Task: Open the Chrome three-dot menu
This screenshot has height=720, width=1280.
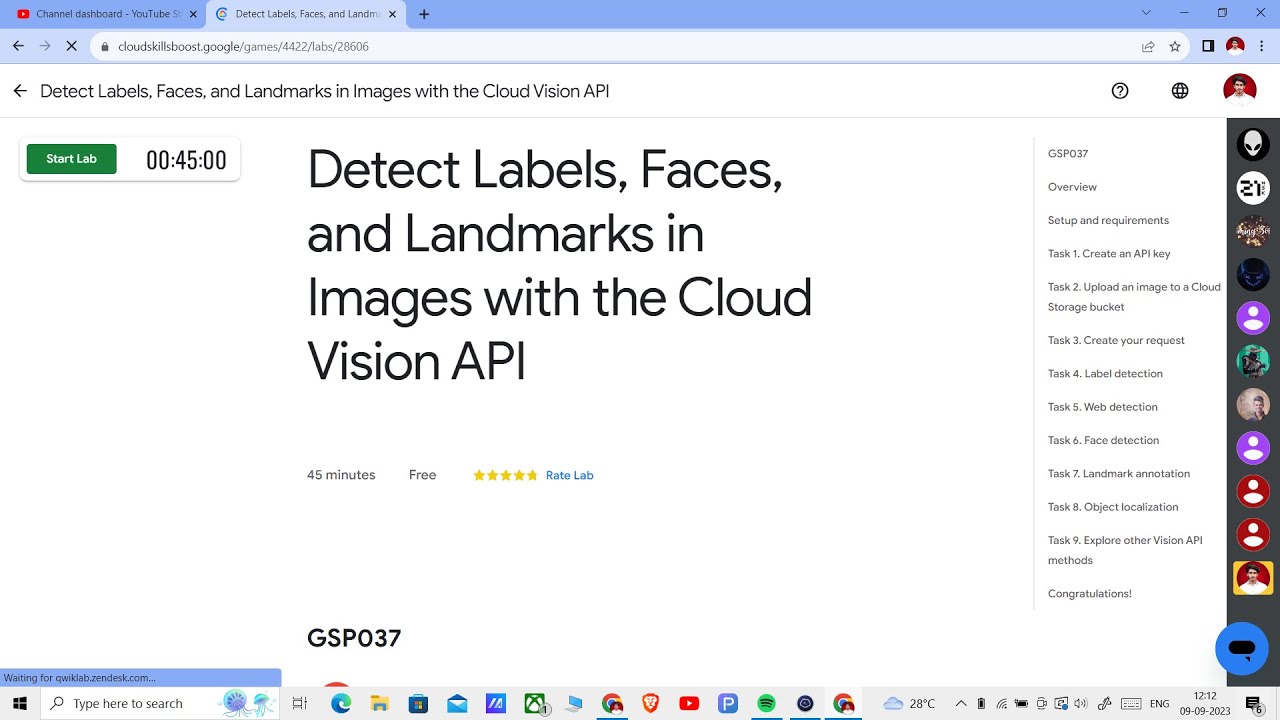Action: pyautogui.click(x=1262, y=46)
